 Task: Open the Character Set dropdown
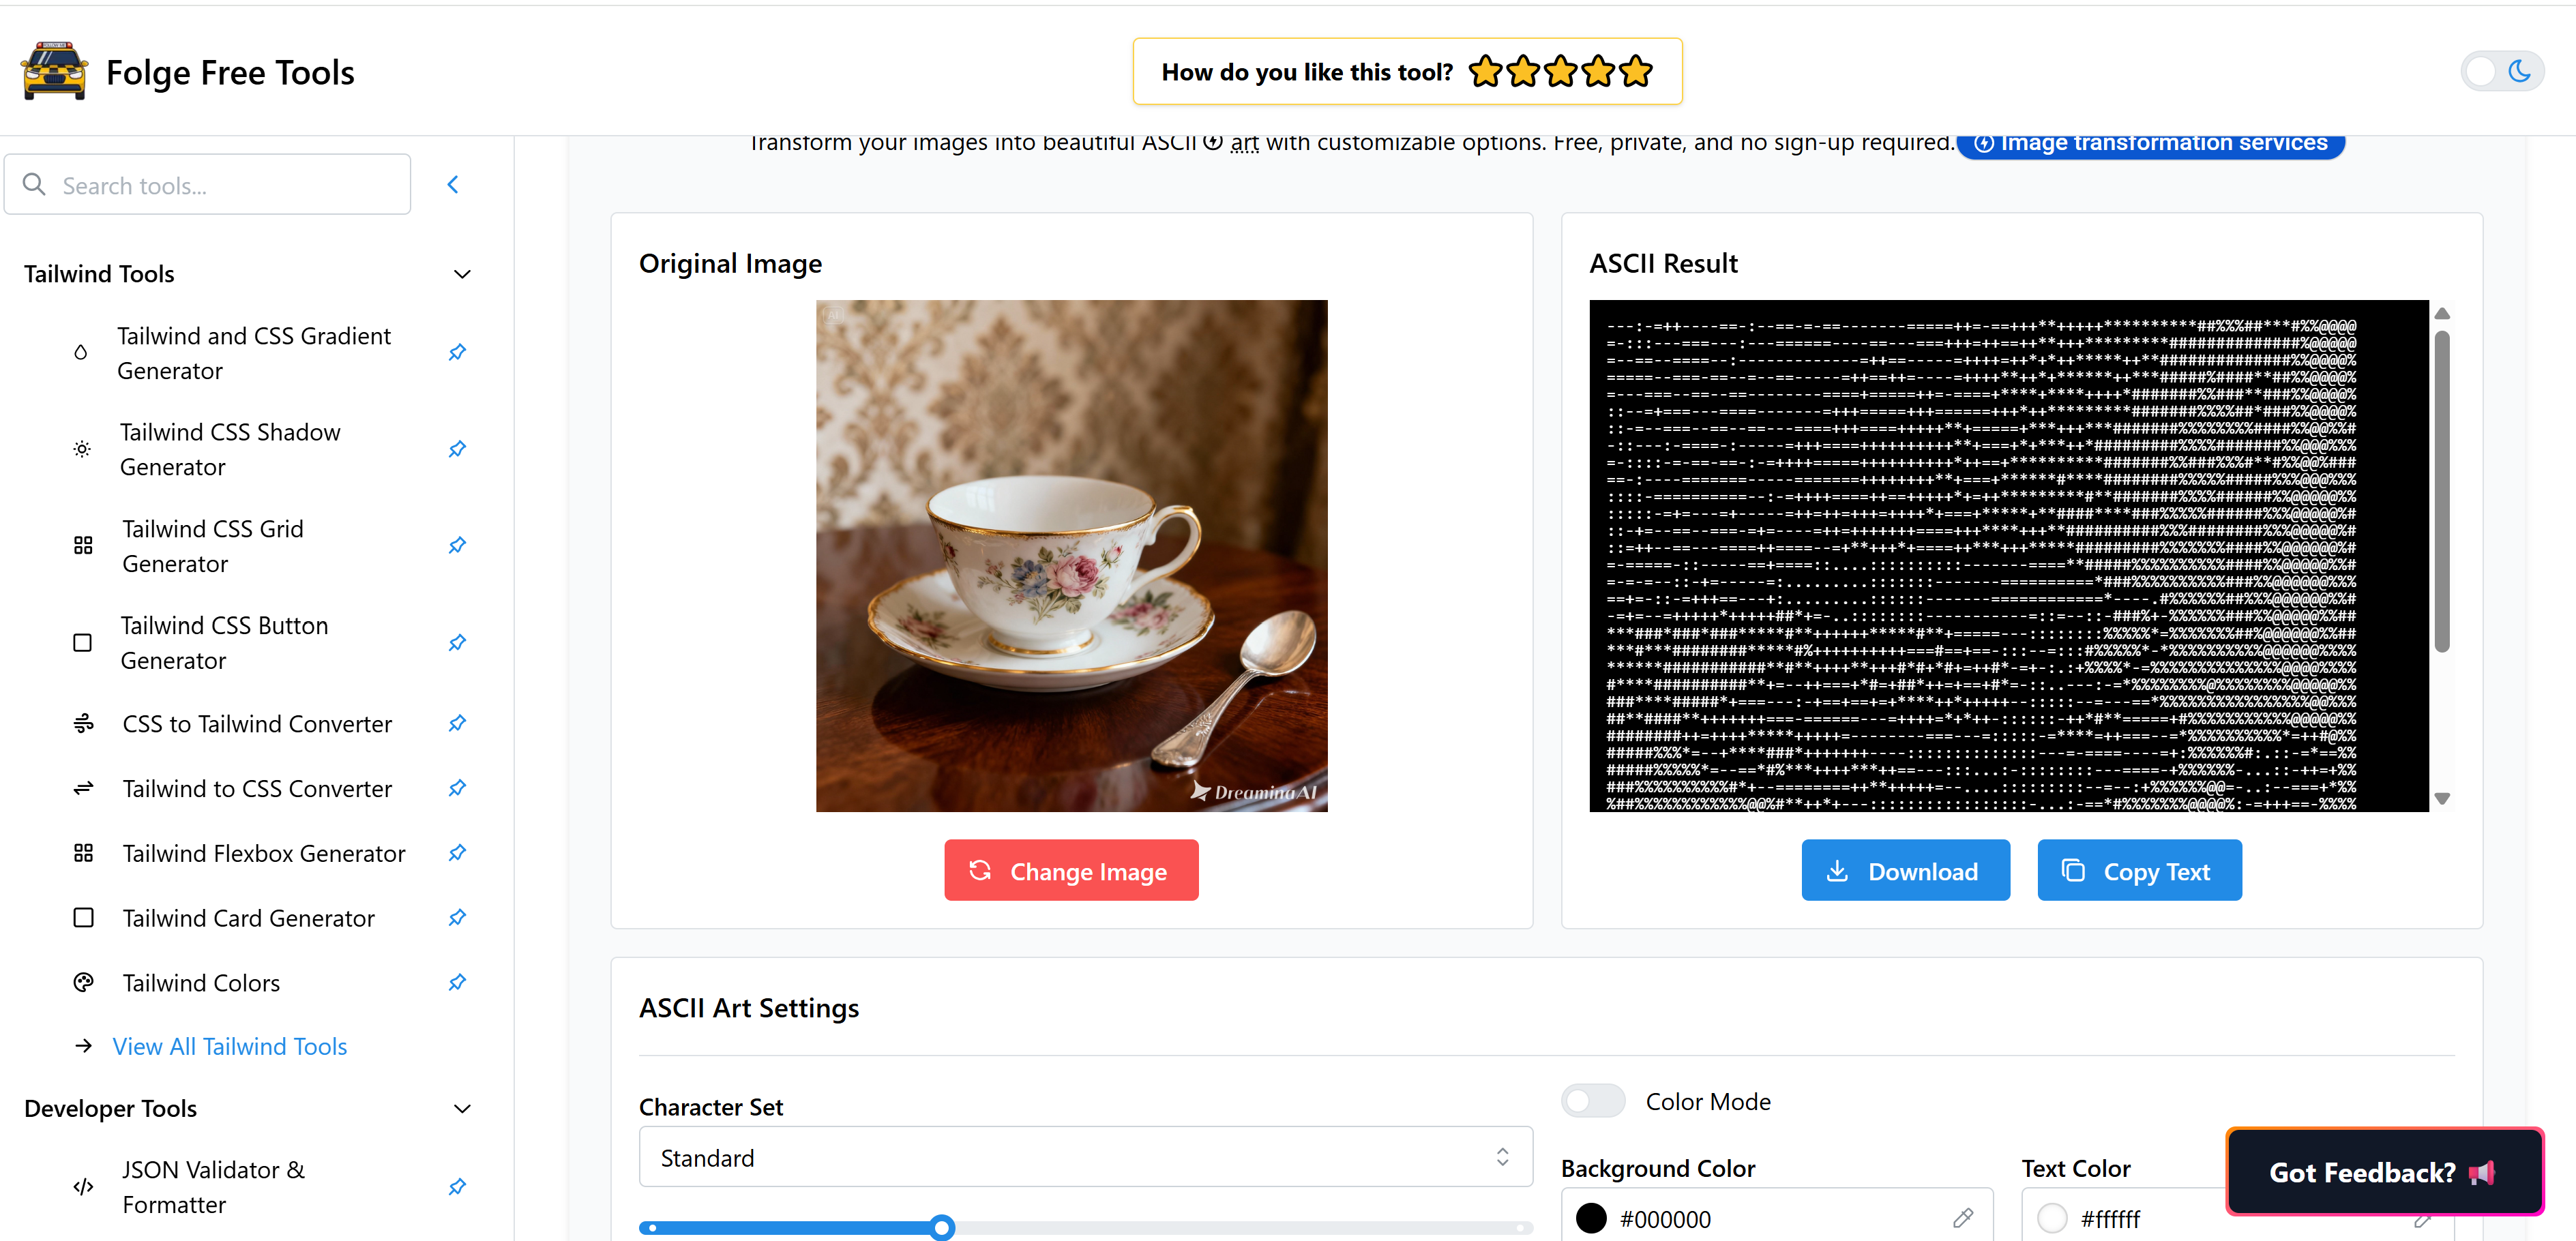[x=1085, y=1157]
